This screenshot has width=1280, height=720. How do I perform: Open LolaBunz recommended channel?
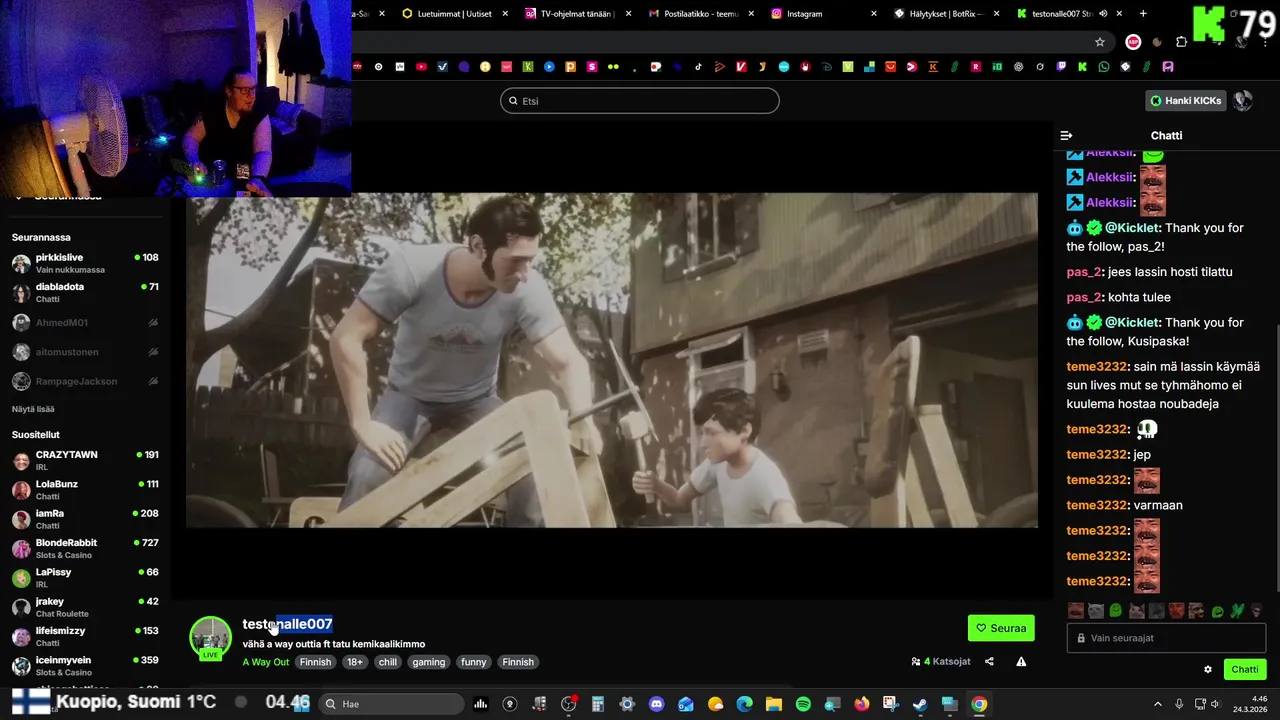(x=85, y=489)
